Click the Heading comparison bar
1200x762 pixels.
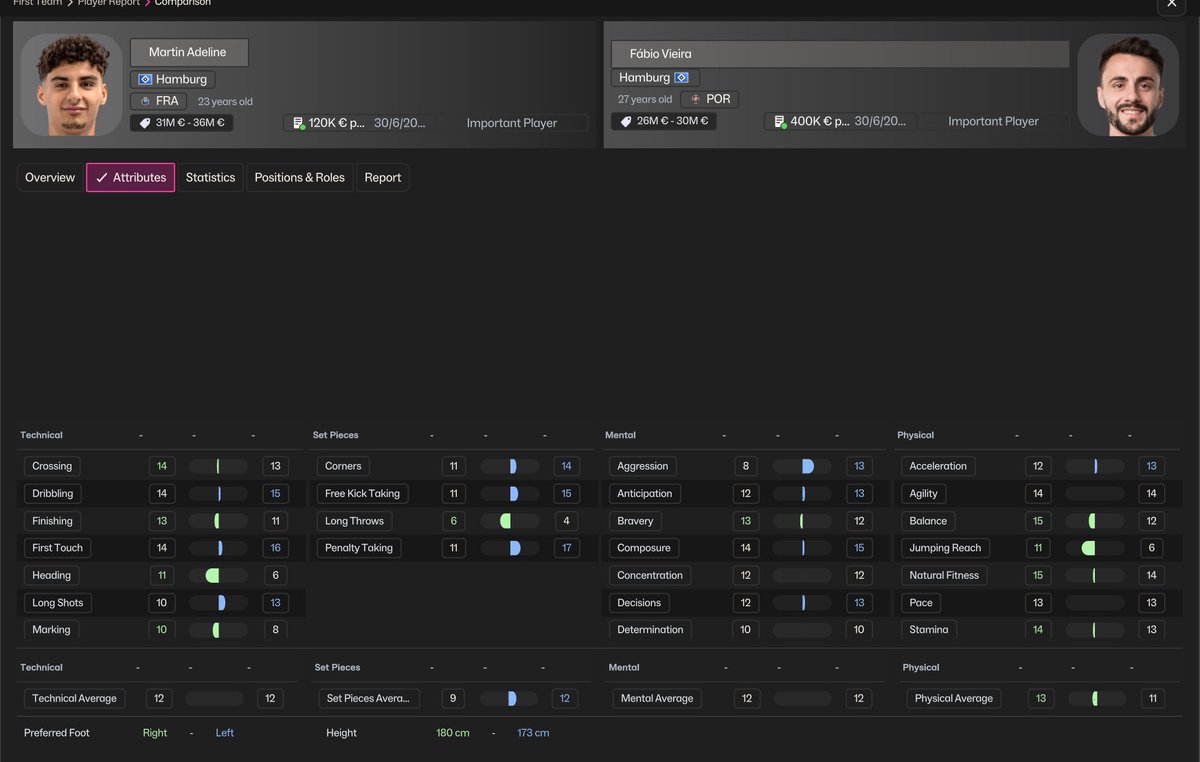(218, 575)
